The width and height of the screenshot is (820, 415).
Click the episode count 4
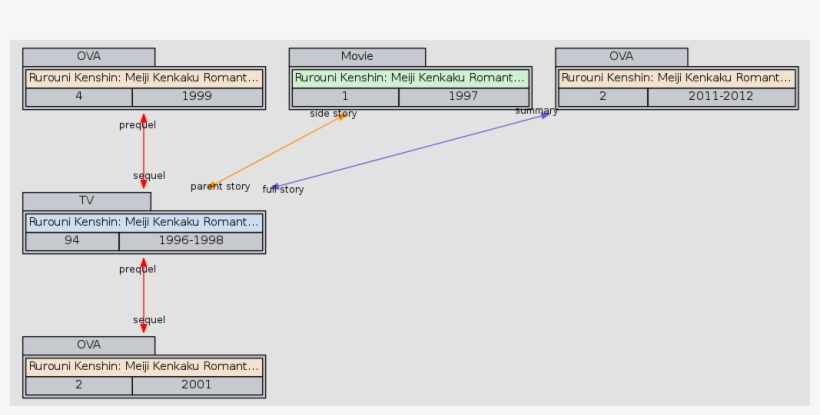pos(79,97)
